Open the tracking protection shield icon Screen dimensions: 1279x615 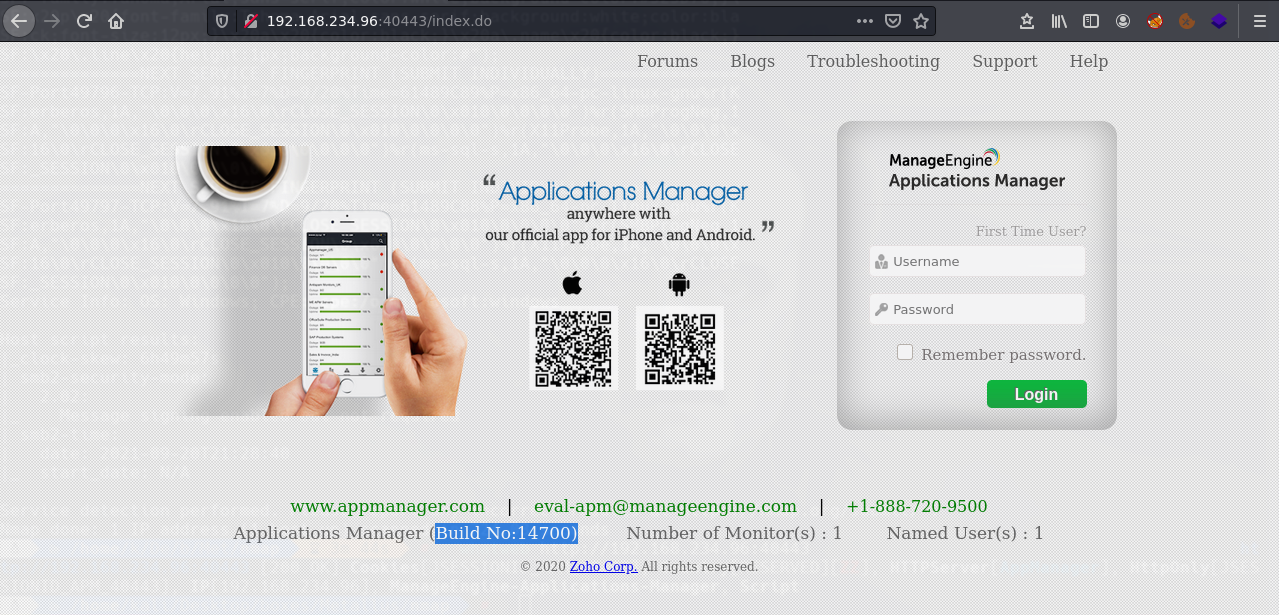pyautogui.click(x=223, y=21)
